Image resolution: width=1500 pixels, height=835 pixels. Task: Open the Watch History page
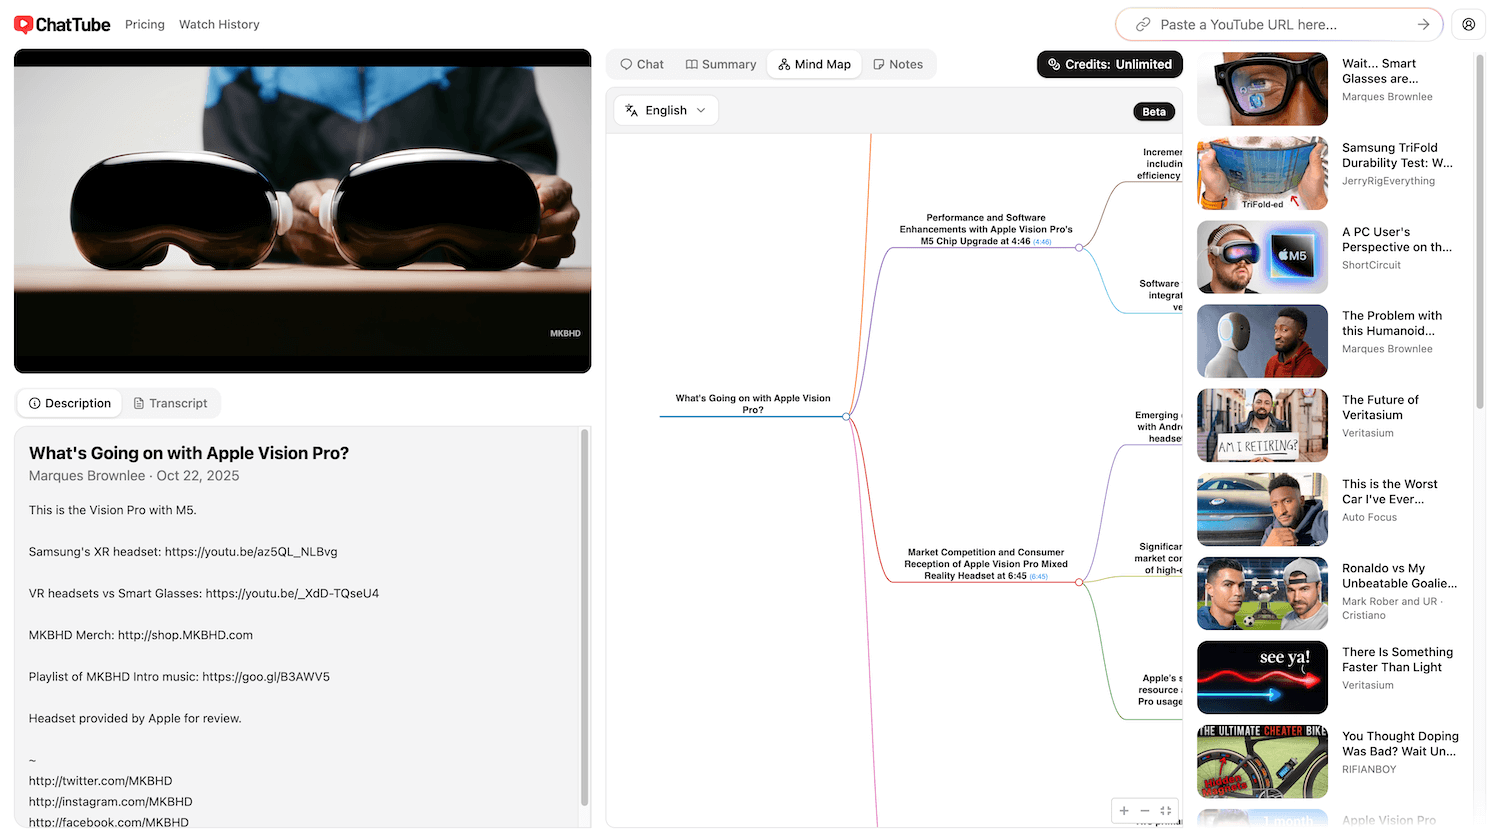(218, 24)
